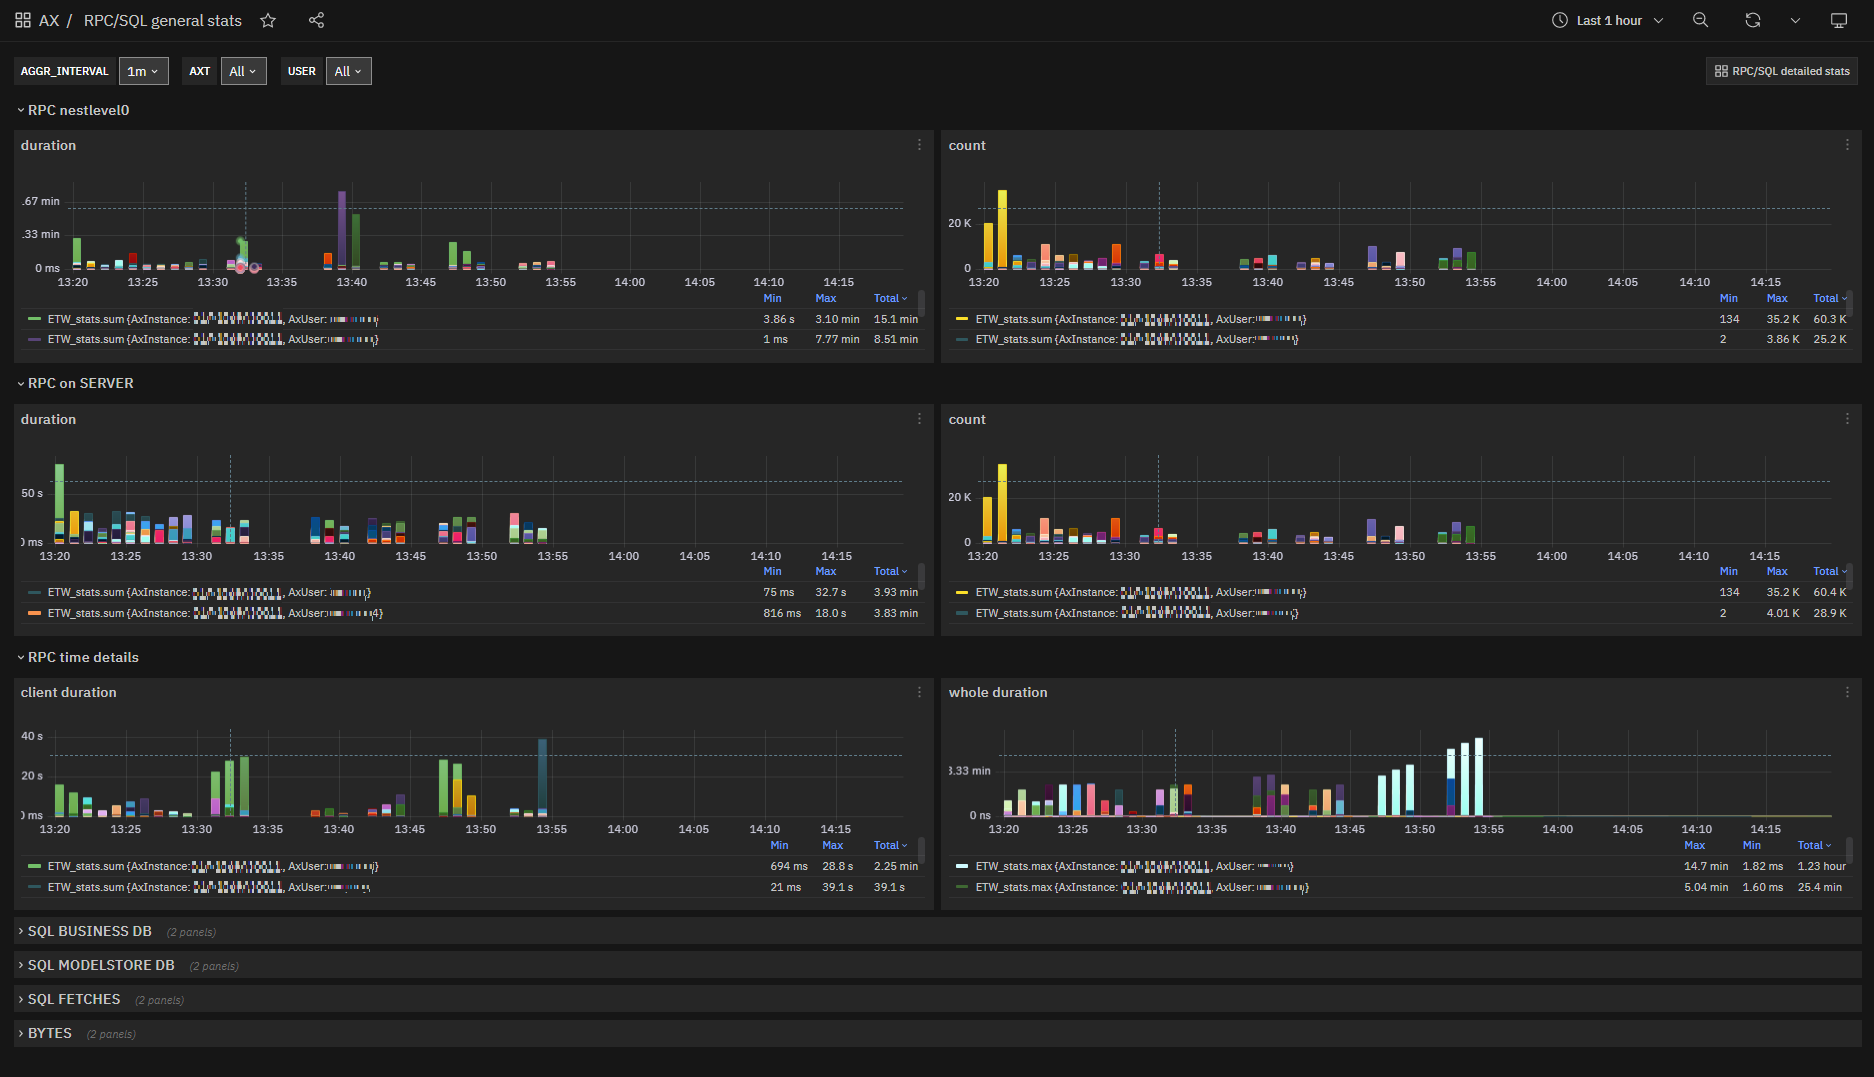The height and width of the screenshot is (1077, 1874).
Task: Sort nestlevel0 duration legend by Max
Action: [826, 298]
